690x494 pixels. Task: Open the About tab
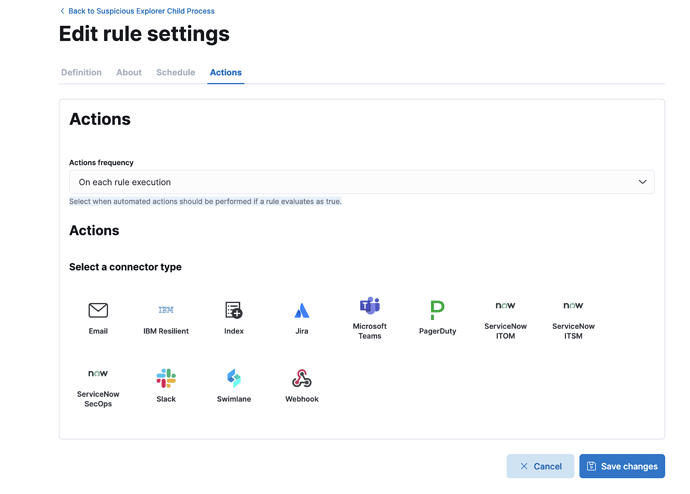point(129,73)
